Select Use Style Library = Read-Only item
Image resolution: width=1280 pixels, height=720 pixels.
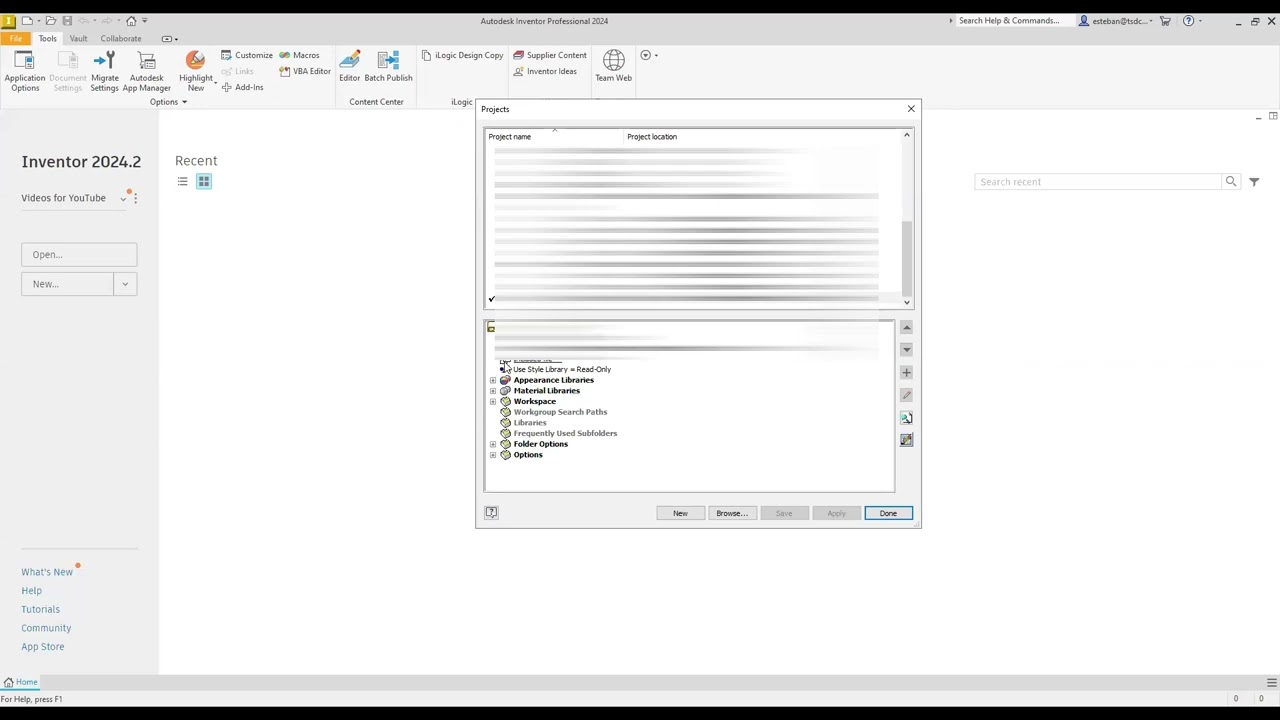tap(561, 369)
